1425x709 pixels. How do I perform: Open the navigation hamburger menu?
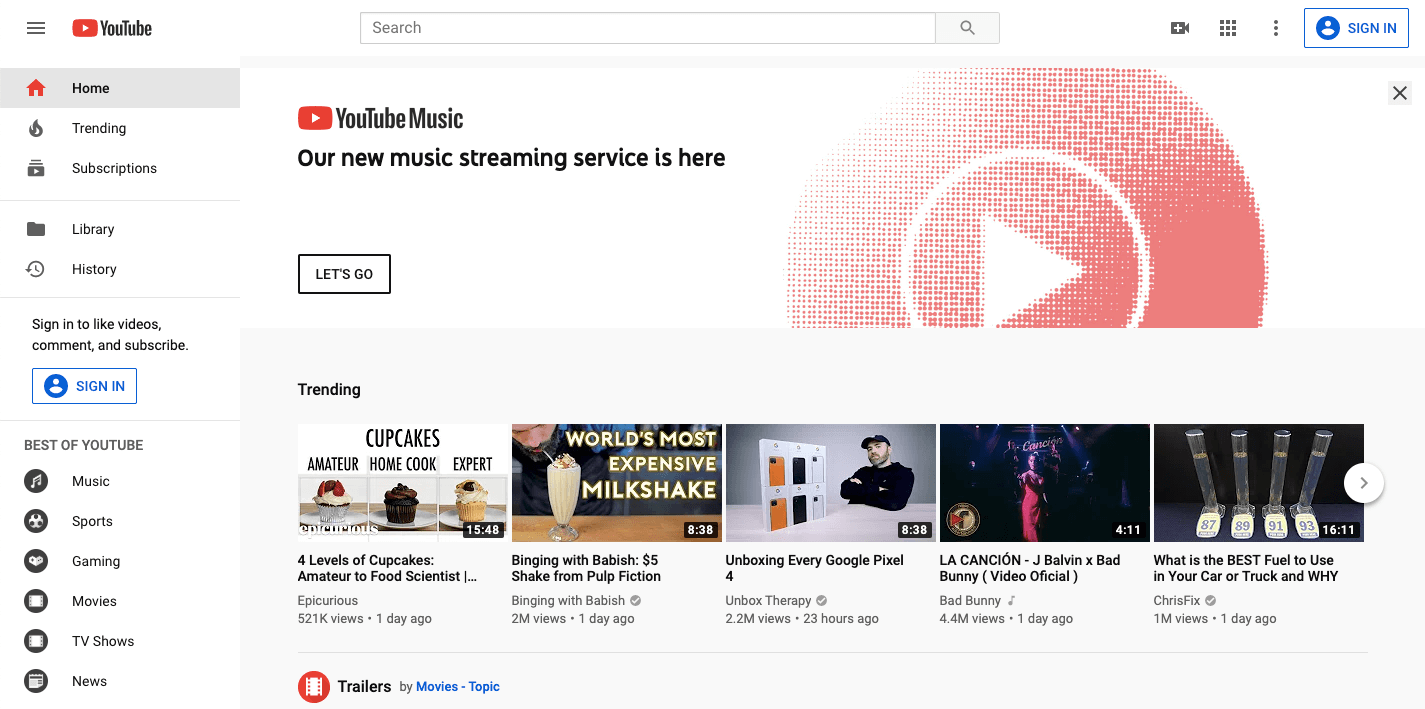tap(36, 27)
